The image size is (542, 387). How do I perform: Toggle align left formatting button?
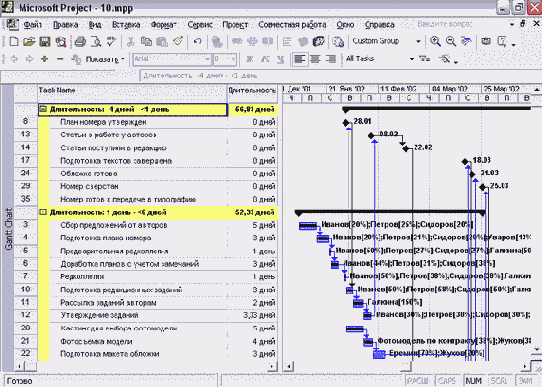299,59
